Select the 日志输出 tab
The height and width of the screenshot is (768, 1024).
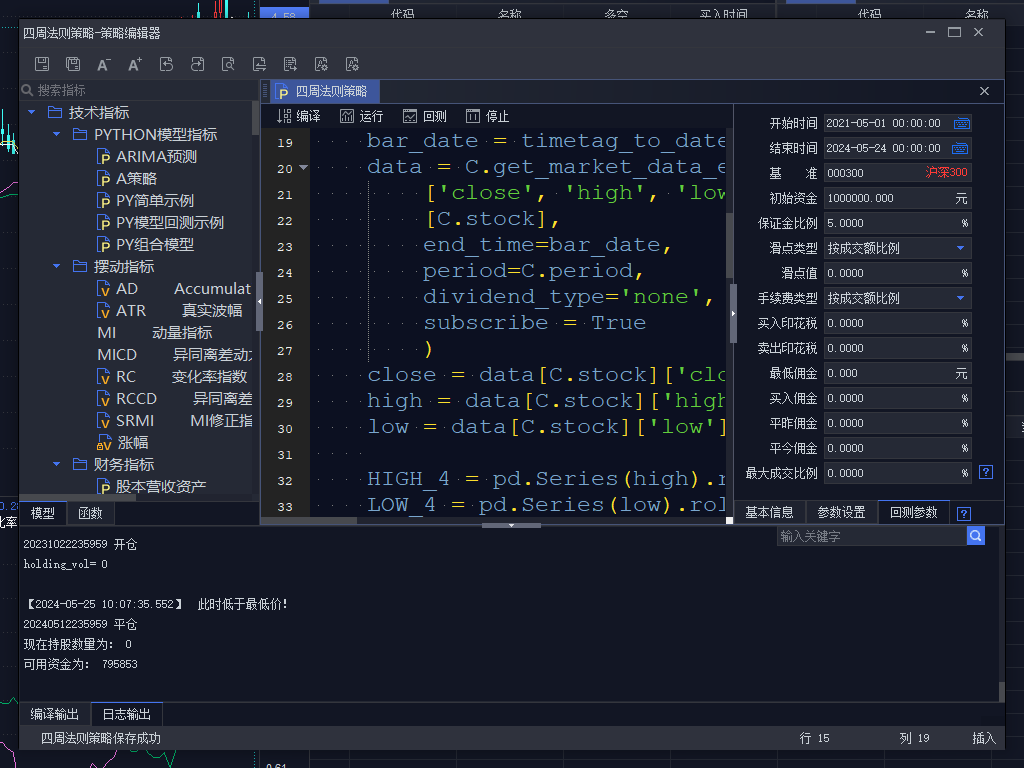[x=127, y=714]
